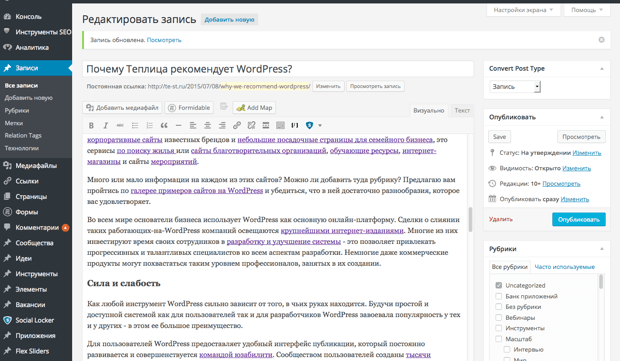Insert a horizontal line
Screen dimensions: 620x361
178,125
